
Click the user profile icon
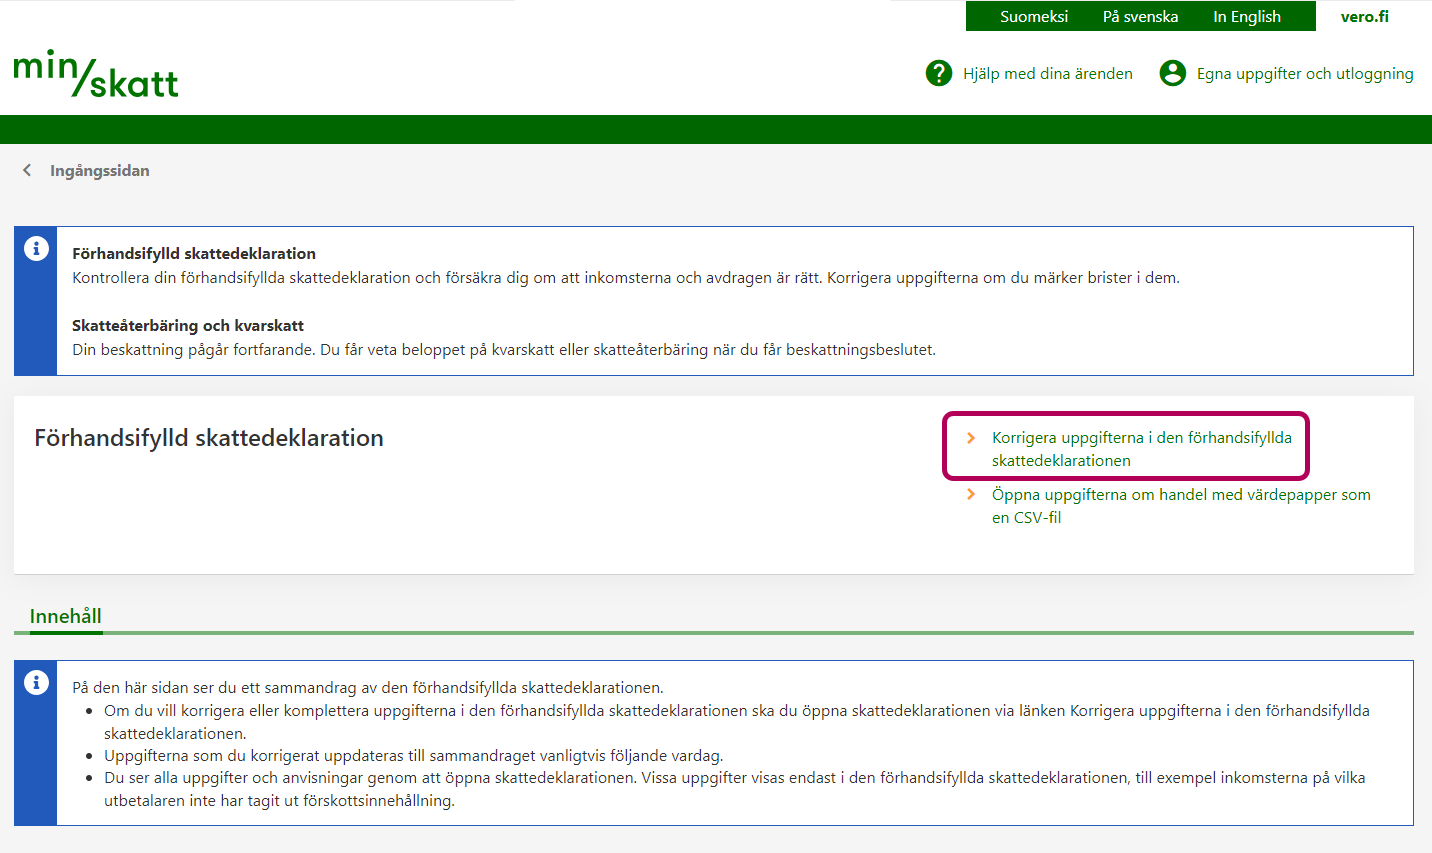(1172, 73)
